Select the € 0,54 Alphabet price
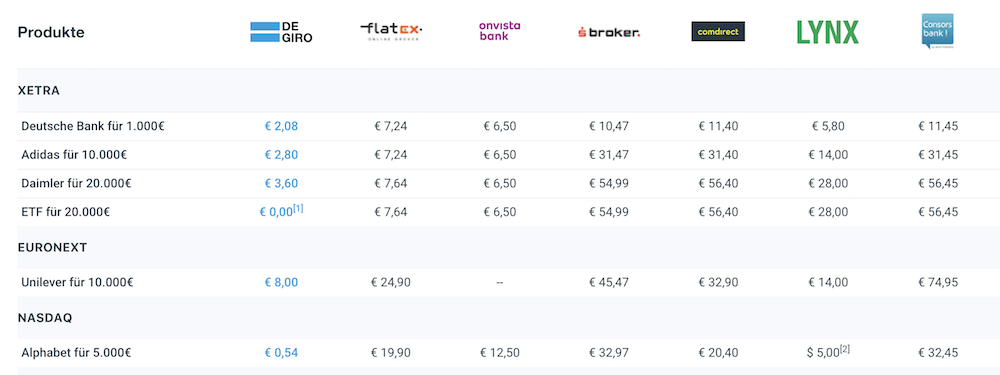This screenshot has height=375, width=1000. pyautogui.click(x=281, y=353)
